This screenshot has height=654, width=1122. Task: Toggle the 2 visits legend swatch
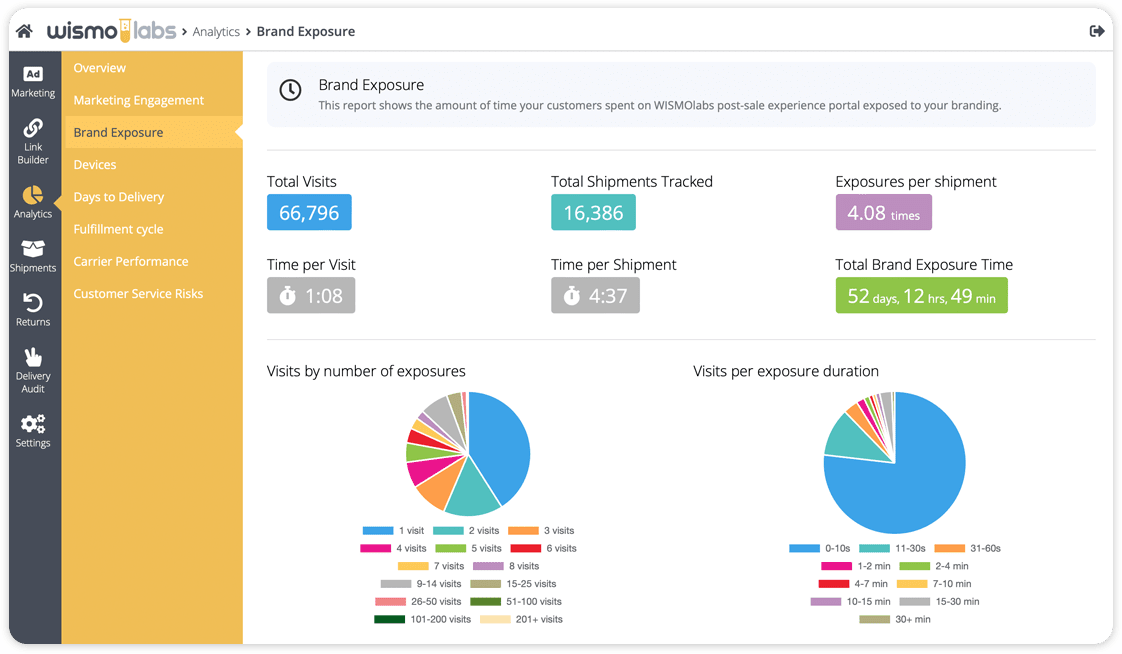coord(448,531)
